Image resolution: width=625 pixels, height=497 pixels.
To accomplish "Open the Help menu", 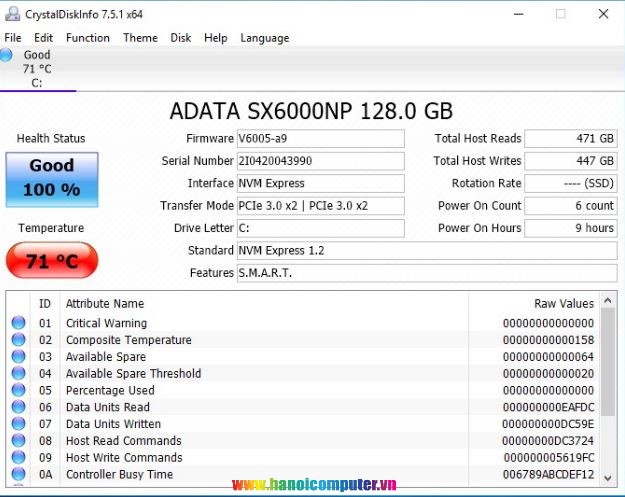I will tap(216, 38).
